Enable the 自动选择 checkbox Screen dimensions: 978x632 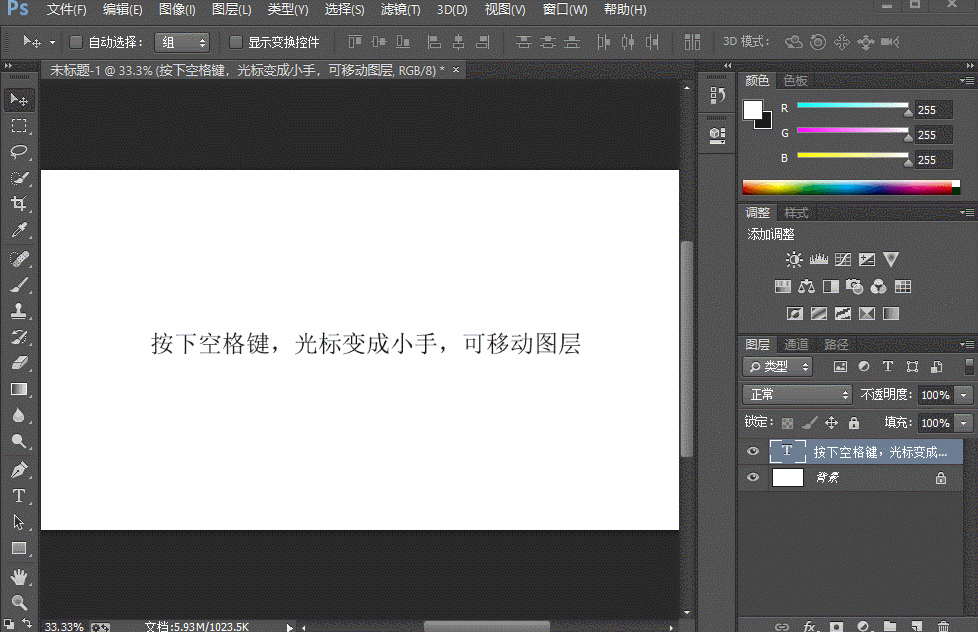tap(74, 42)
